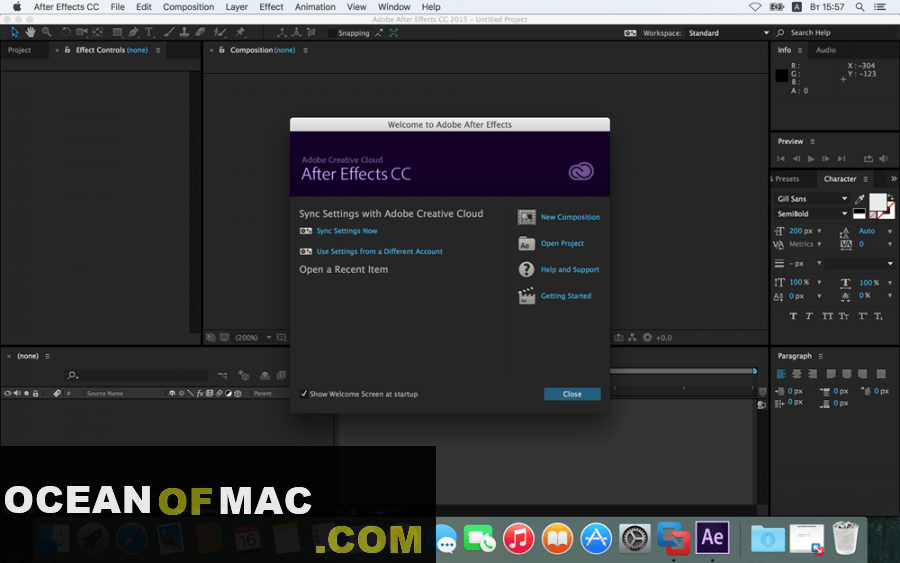
Task: Click the Faux Italic style button
Action: point(809,316)
